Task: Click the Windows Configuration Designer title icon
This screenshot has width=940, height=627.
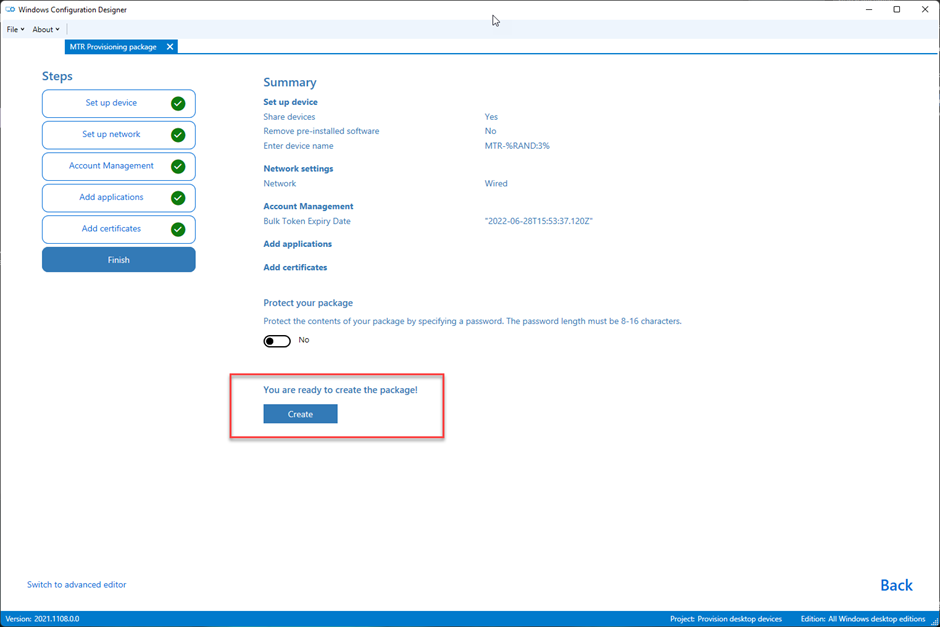Action: tap(10, 10)
